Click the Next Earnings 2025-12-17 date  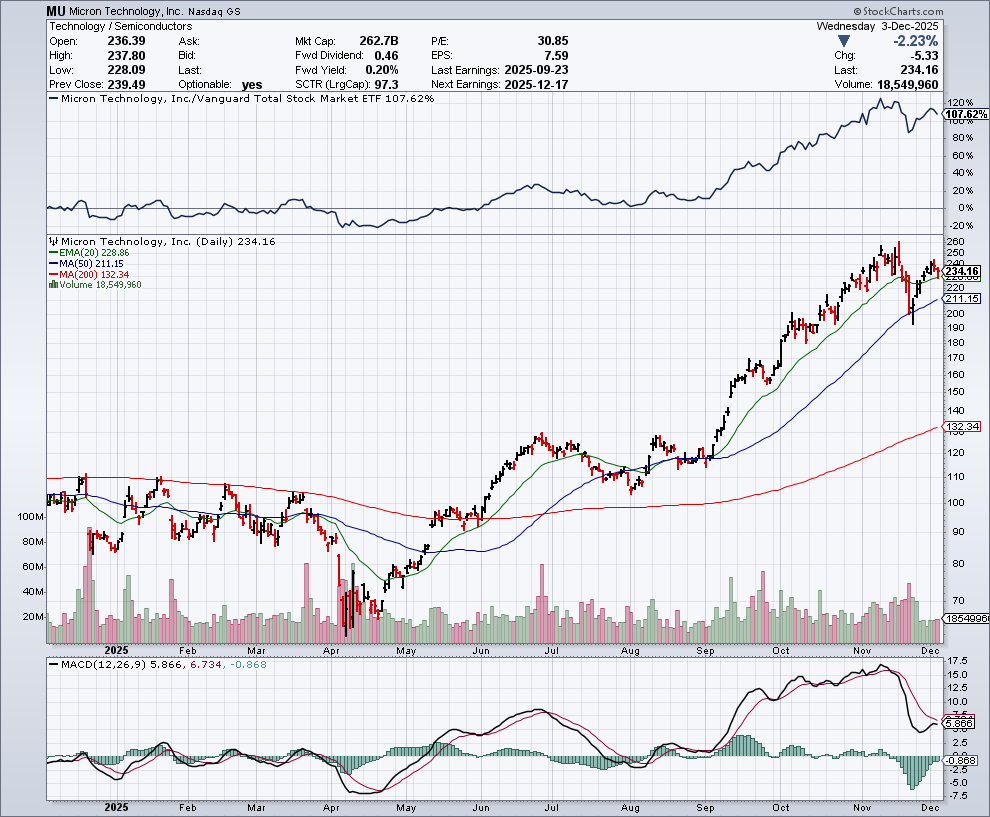coord(537,85)
